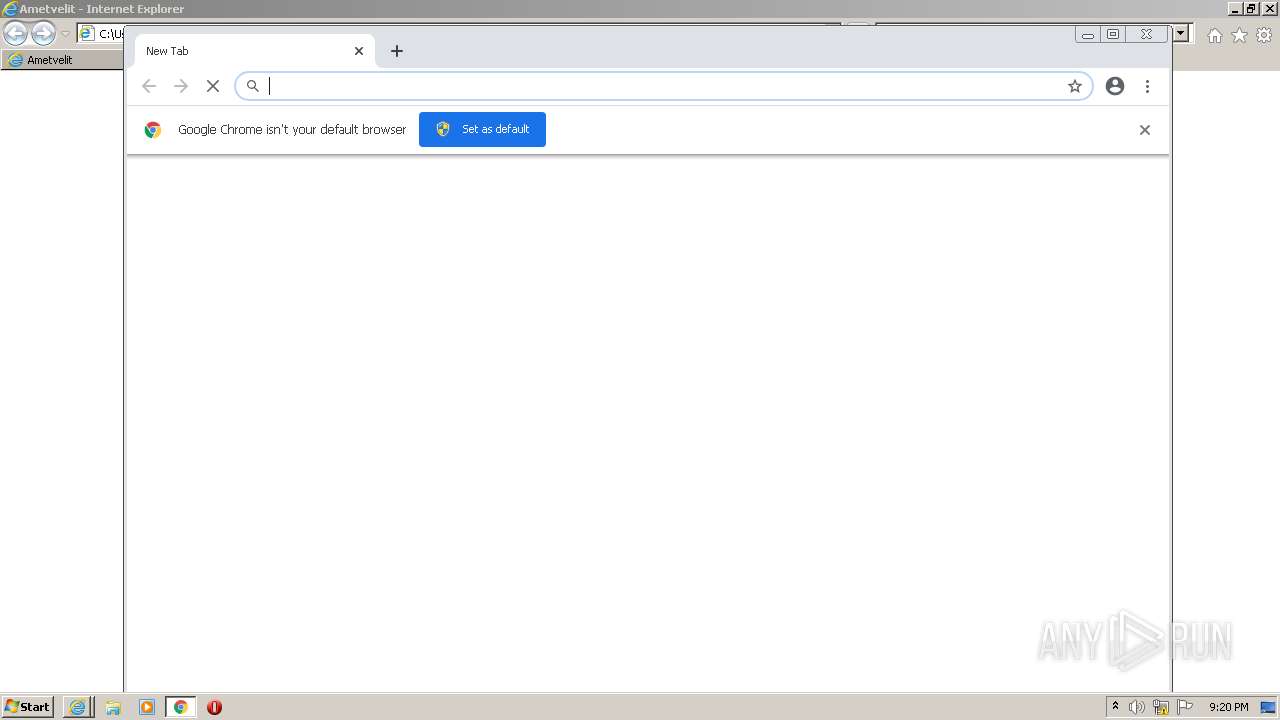Show hidden system tray icons

click(1115, 707)
